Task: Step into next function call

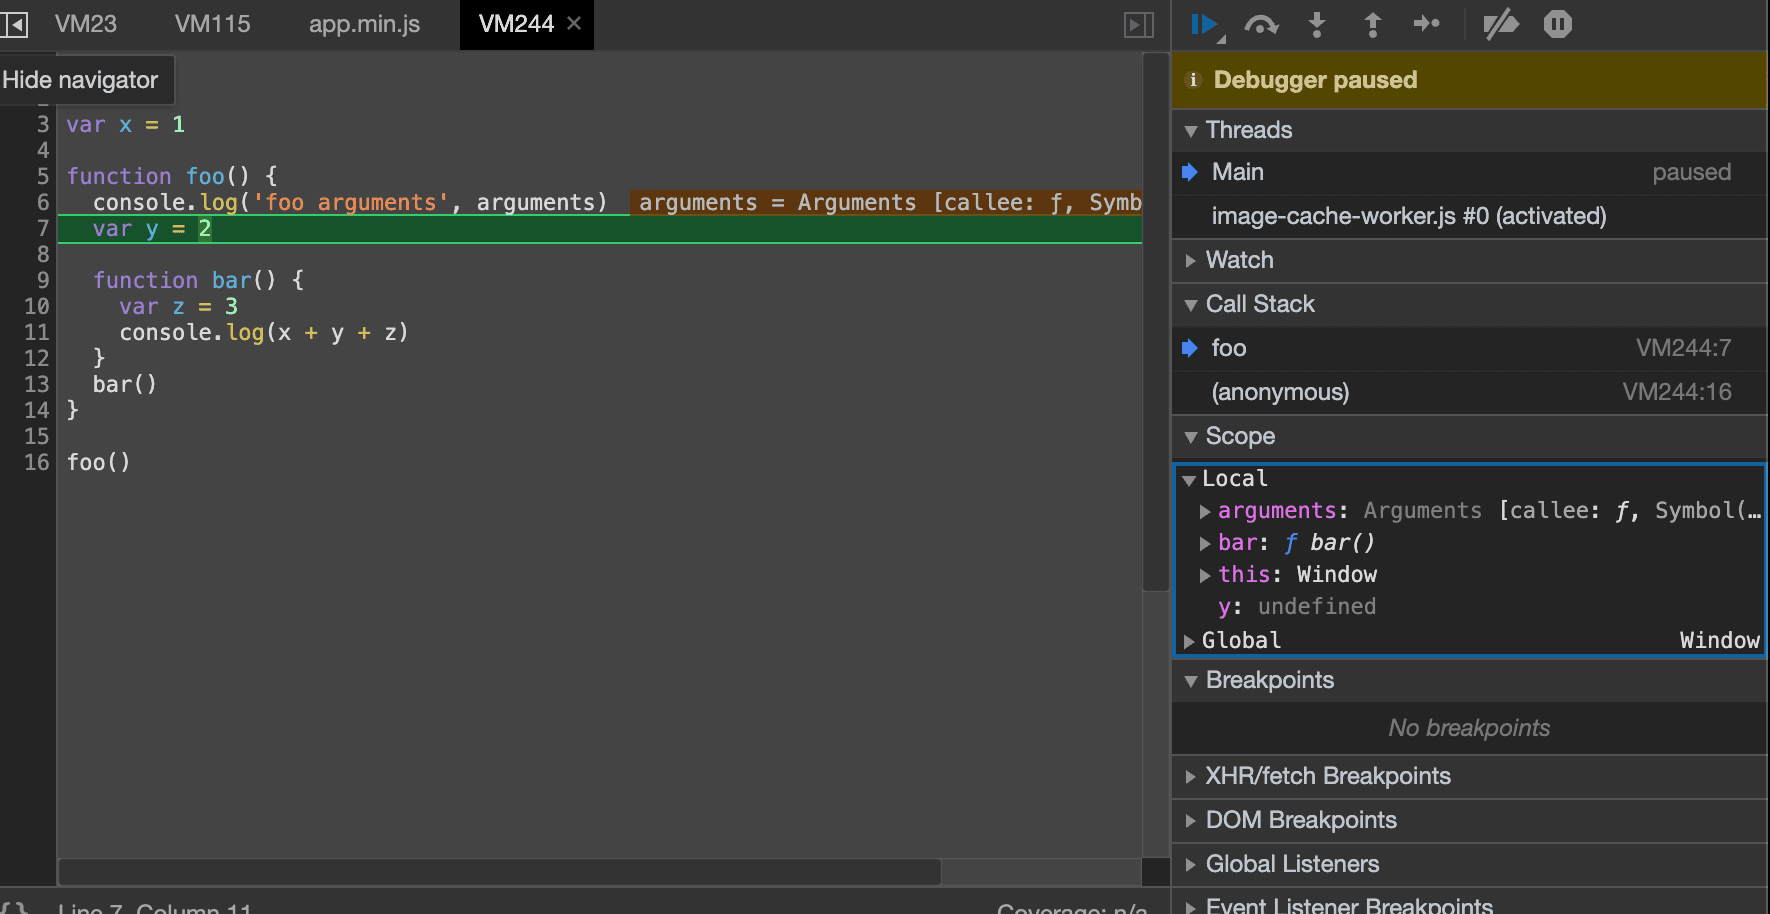Action: click(1317, 24)
